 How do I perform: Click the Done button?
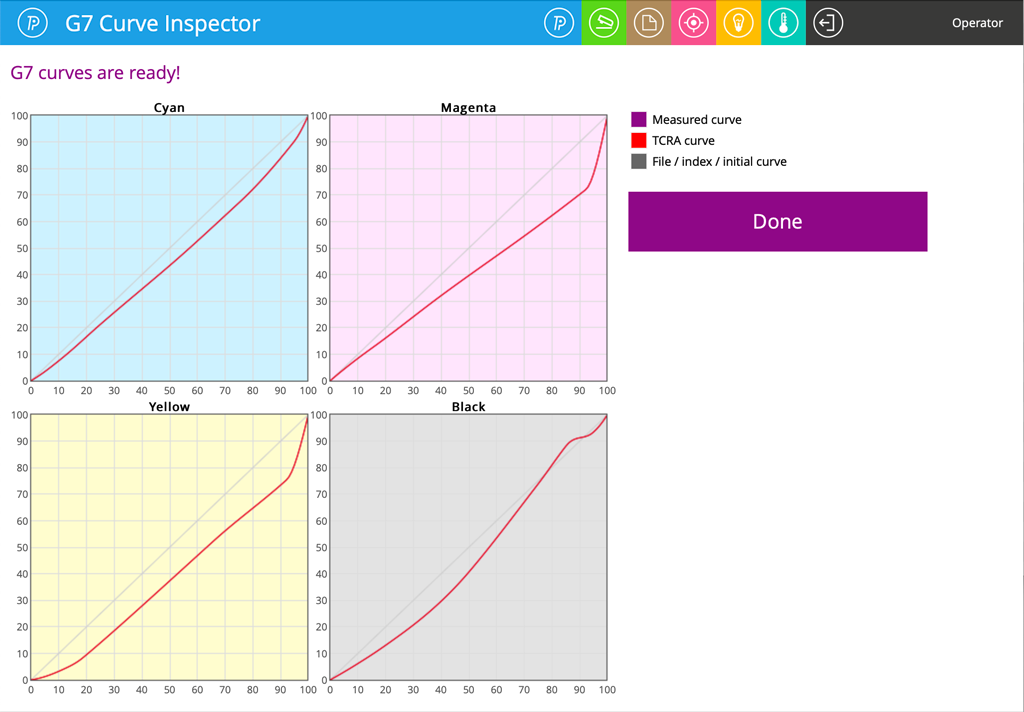(778, 221)
